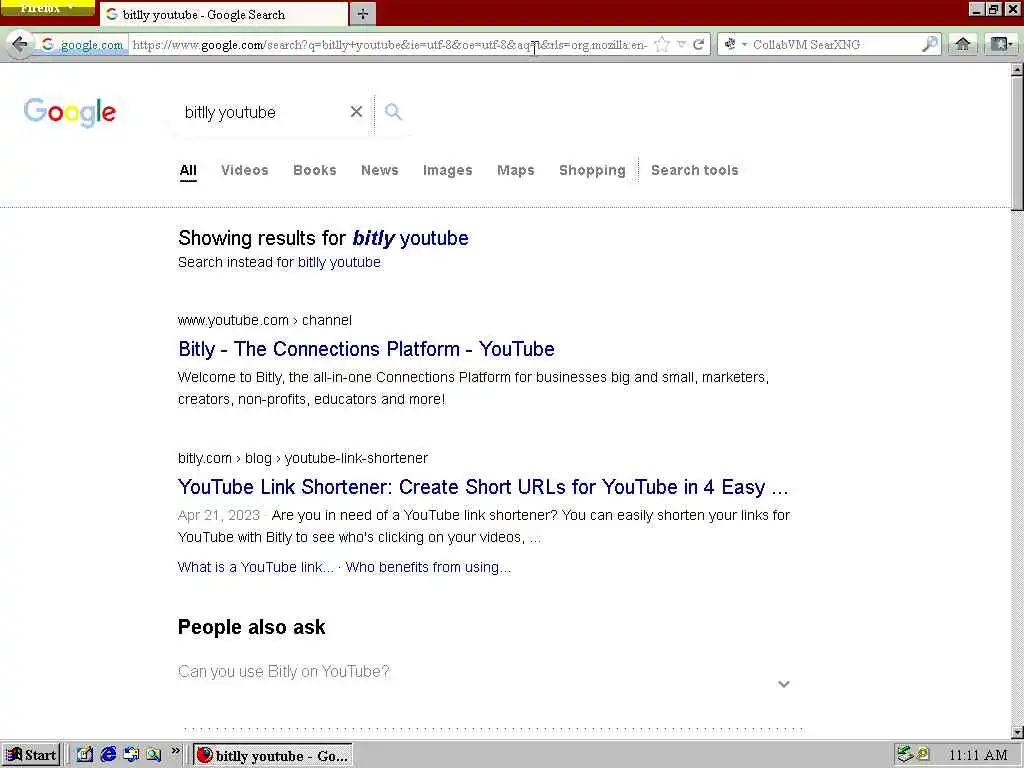
Task: Click the network tray icon
Action: point(904,754)
